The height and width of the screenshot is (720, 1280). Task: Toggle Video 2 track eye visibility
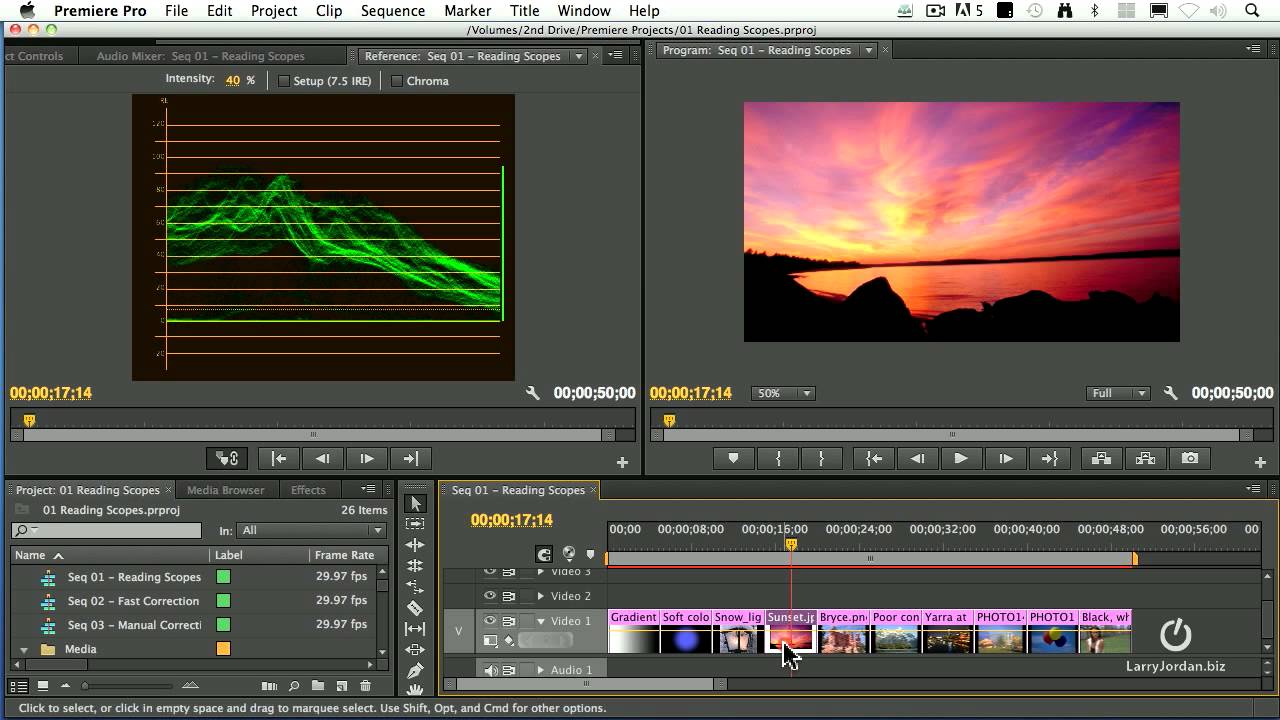[490, 595]
